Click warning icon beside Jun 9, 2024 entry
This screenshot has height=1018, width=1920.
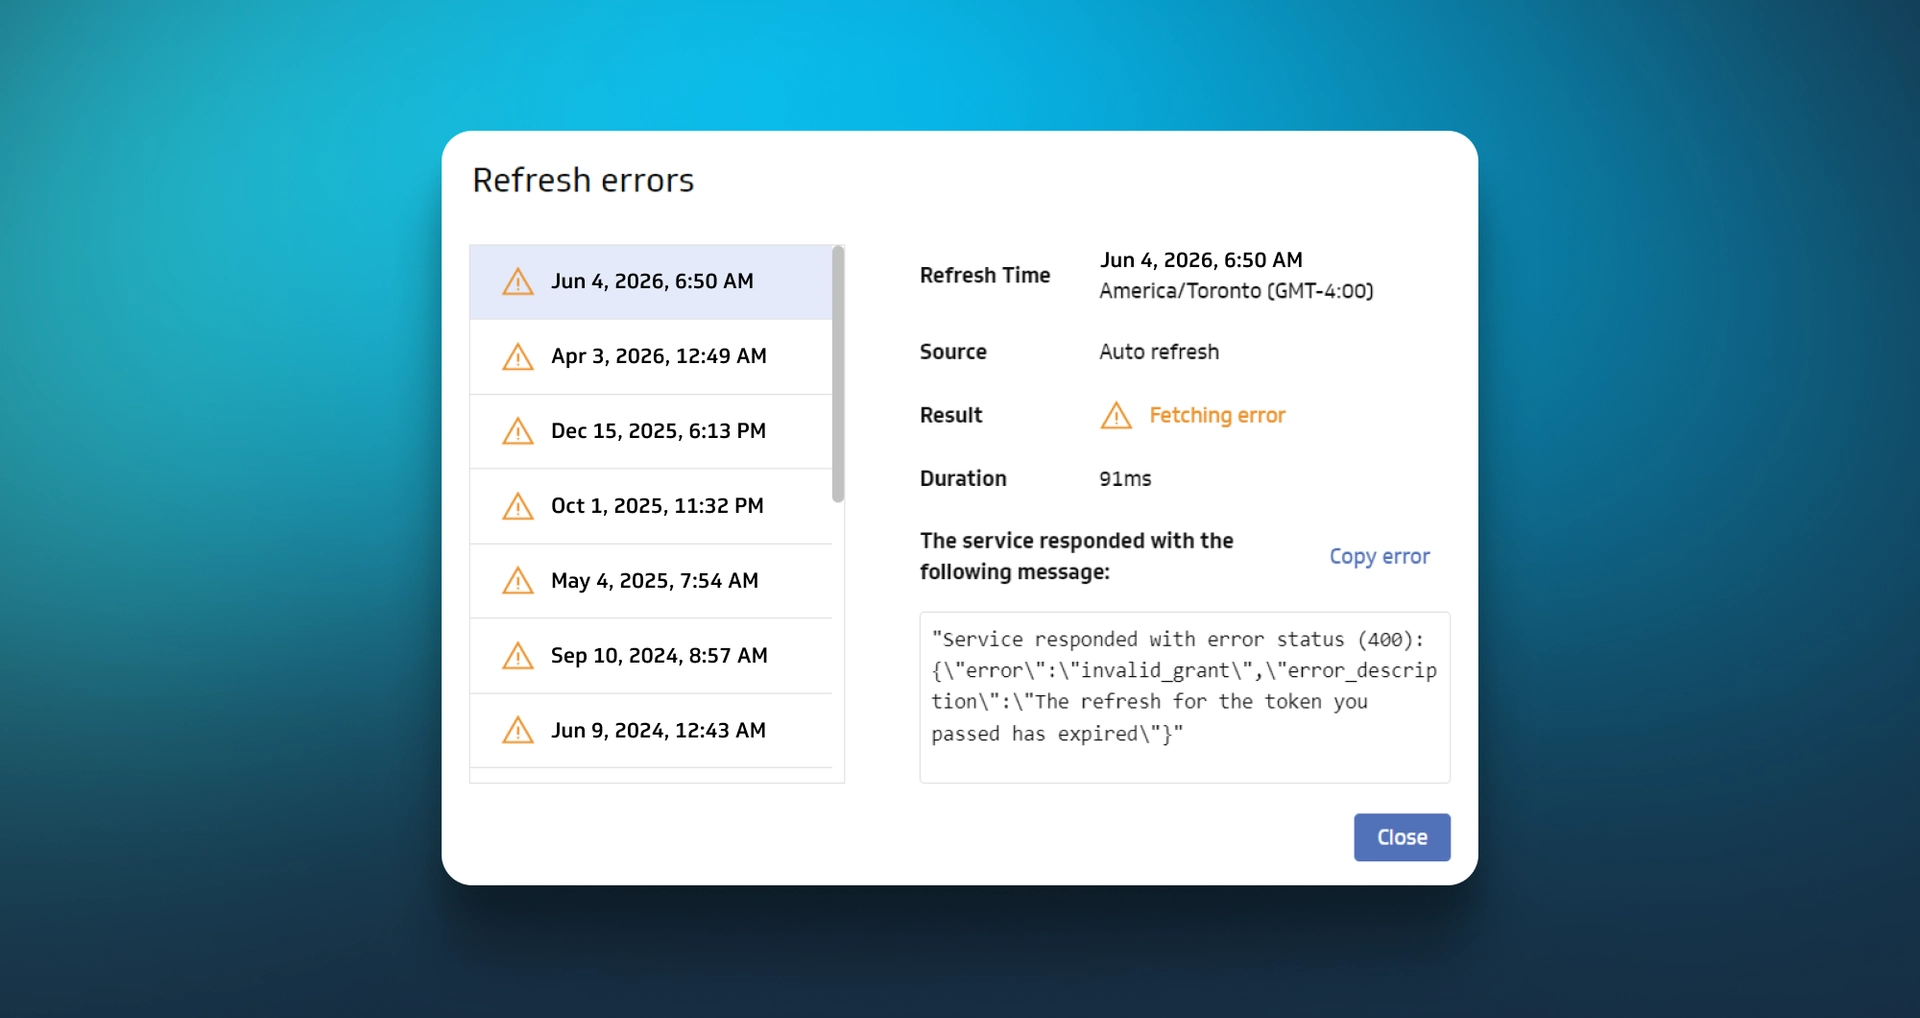click(517, 731)
